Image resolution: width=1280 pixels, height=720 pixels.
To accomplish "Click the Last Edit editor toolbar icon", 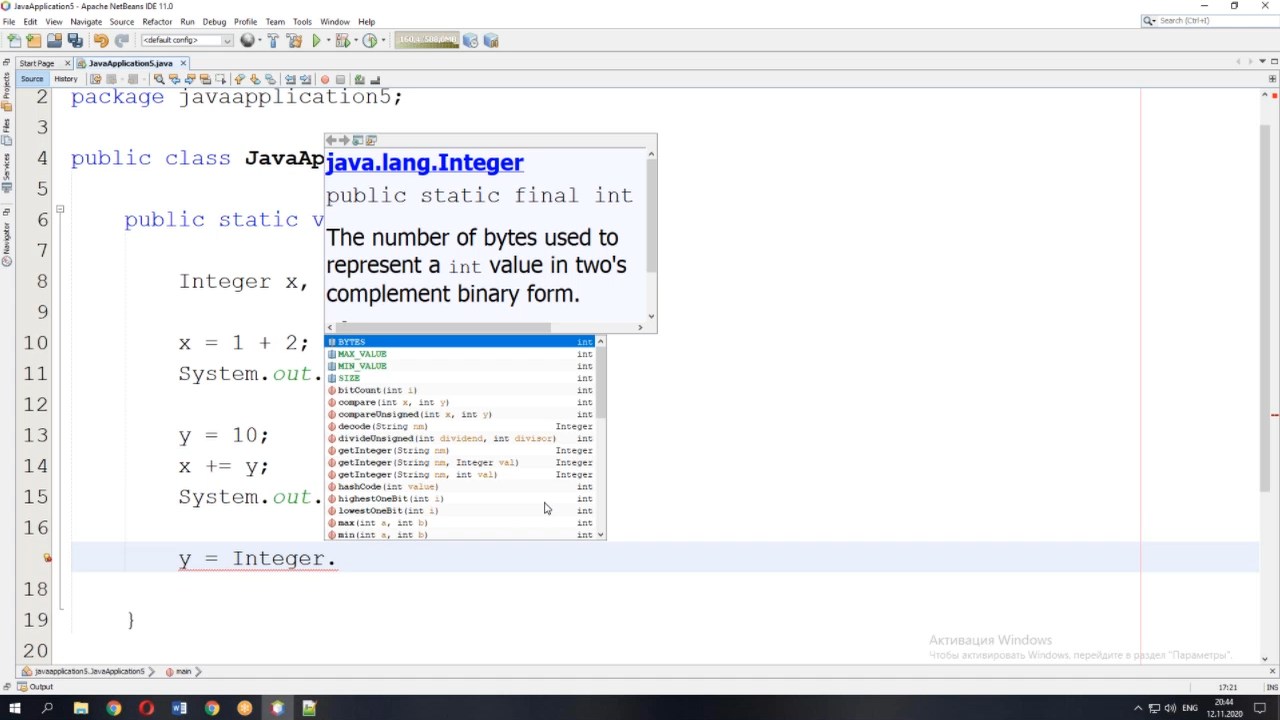I will pos(96,79).
